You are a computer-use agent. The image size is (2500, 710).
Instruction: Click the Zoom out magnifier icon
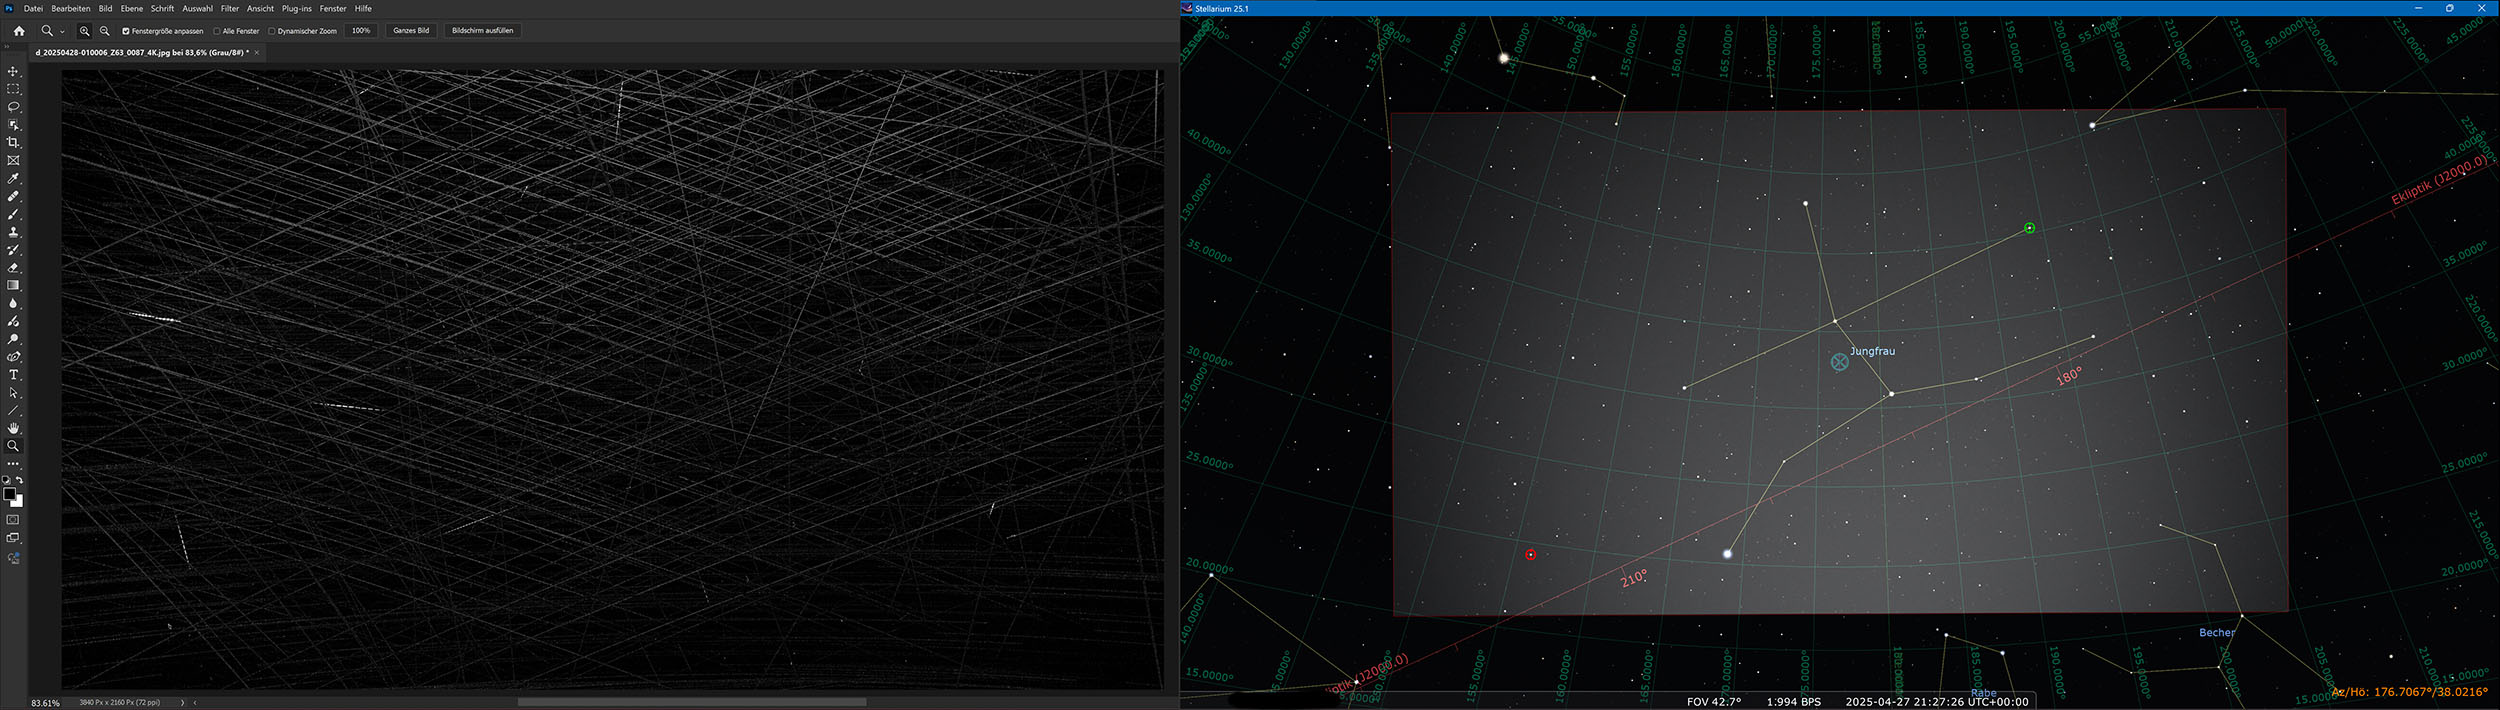(105, 31)
